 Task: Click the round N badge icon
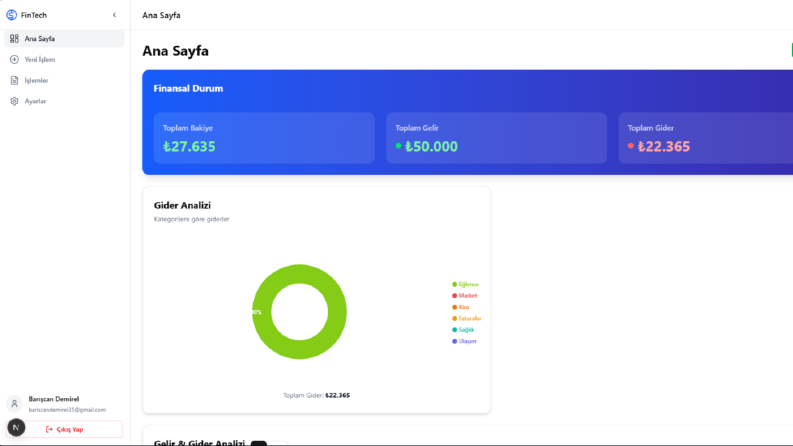coord(16,428)
